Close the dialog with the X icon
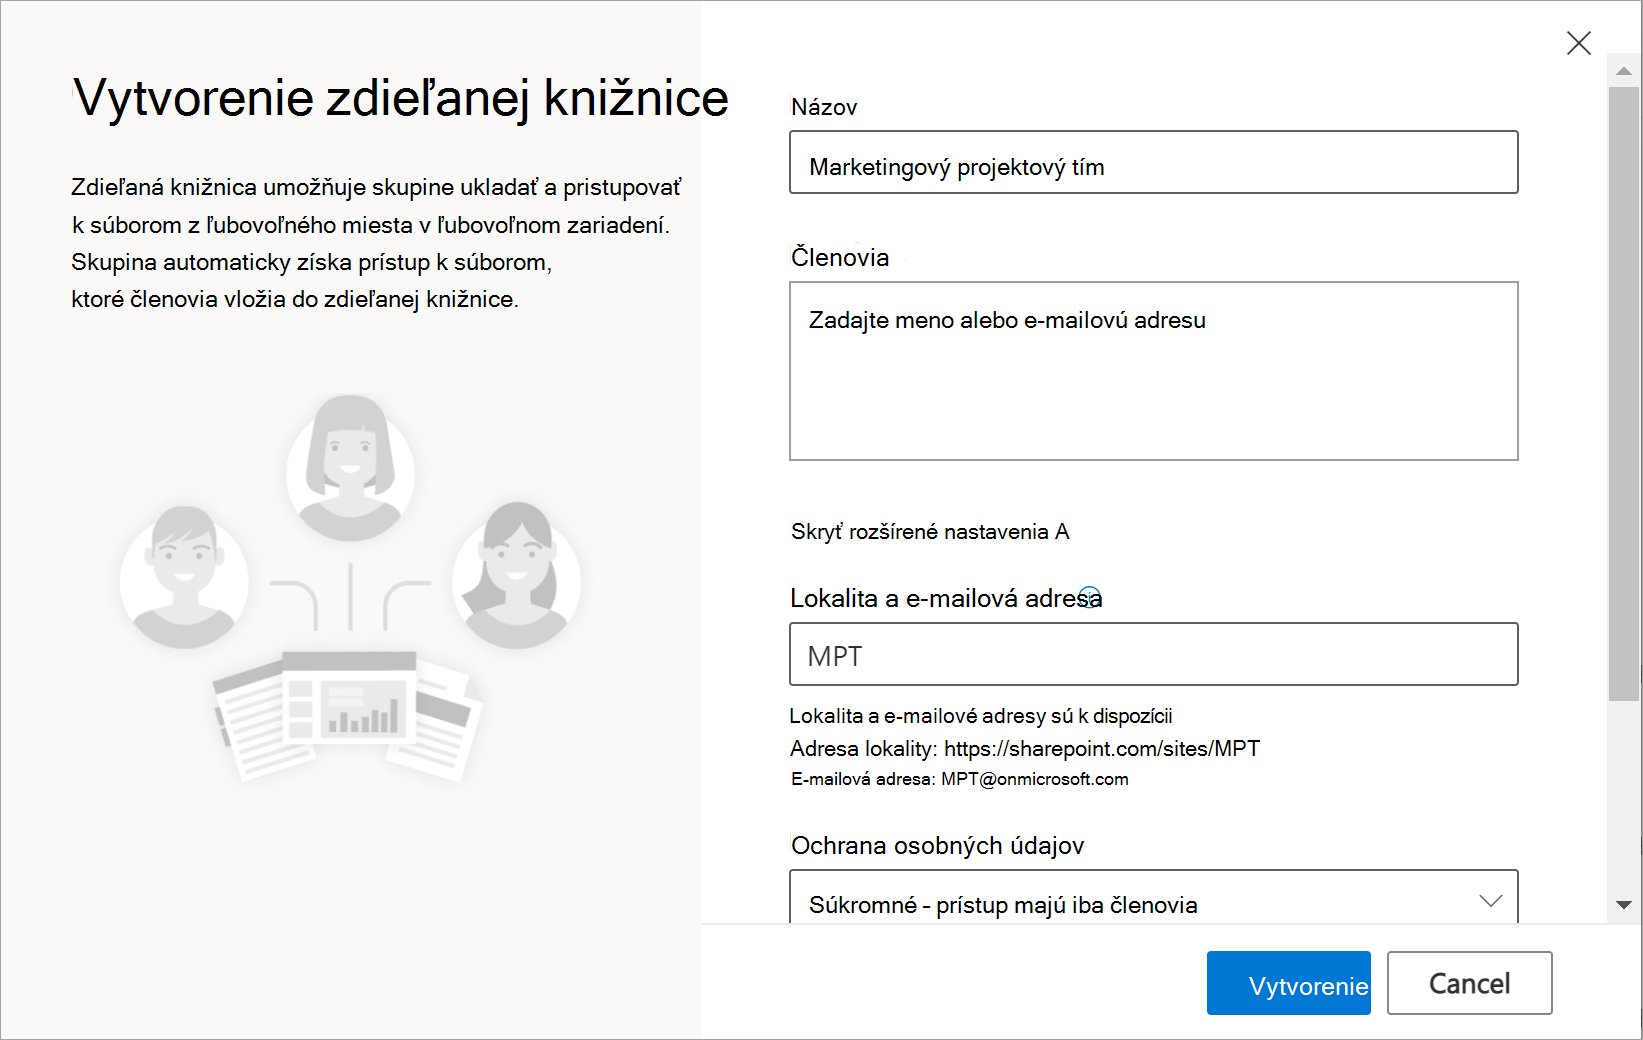Viewport: 1643px width, 1040px height. (x=1578, y=43)
